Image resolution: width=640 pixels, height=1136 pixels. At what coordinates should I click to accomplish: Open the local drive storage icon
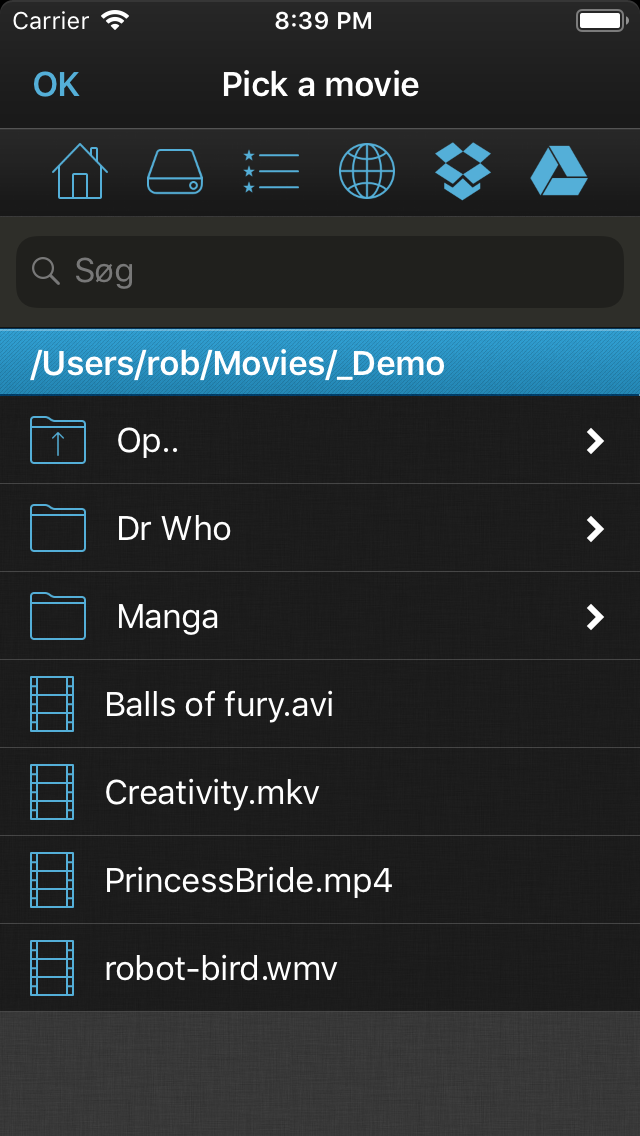tap(175, 172)
